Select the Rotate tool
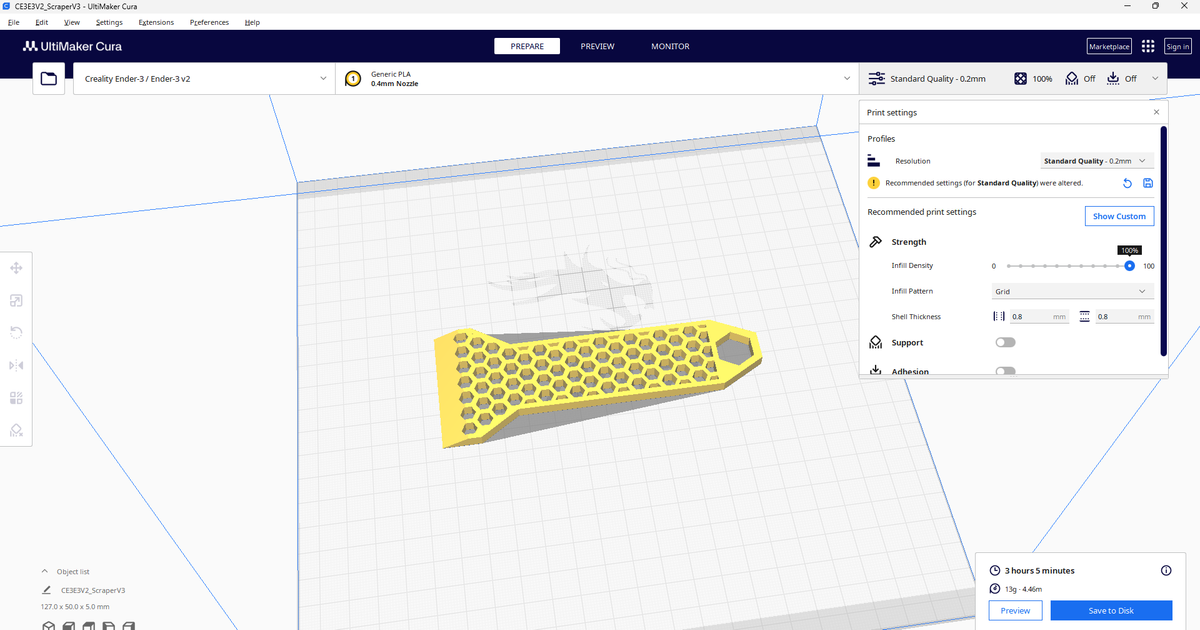 [15, 332]
